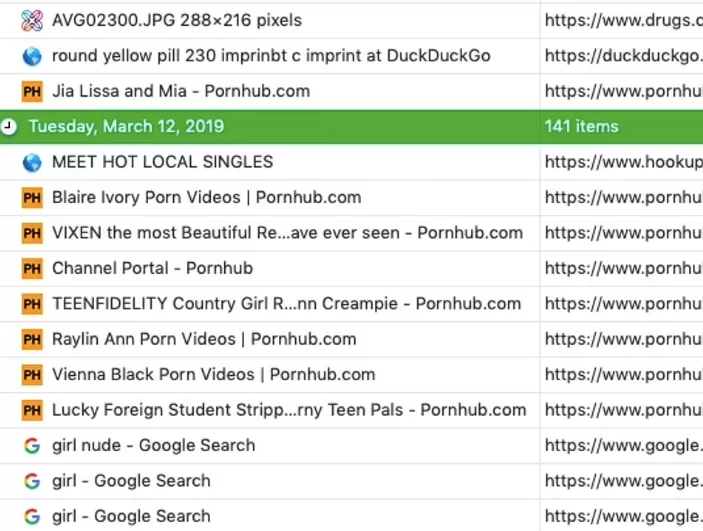Select the Channel Portal - Pornhub entry
The width and height of the screenshot is (703, 531).
[x=152, y=268]
